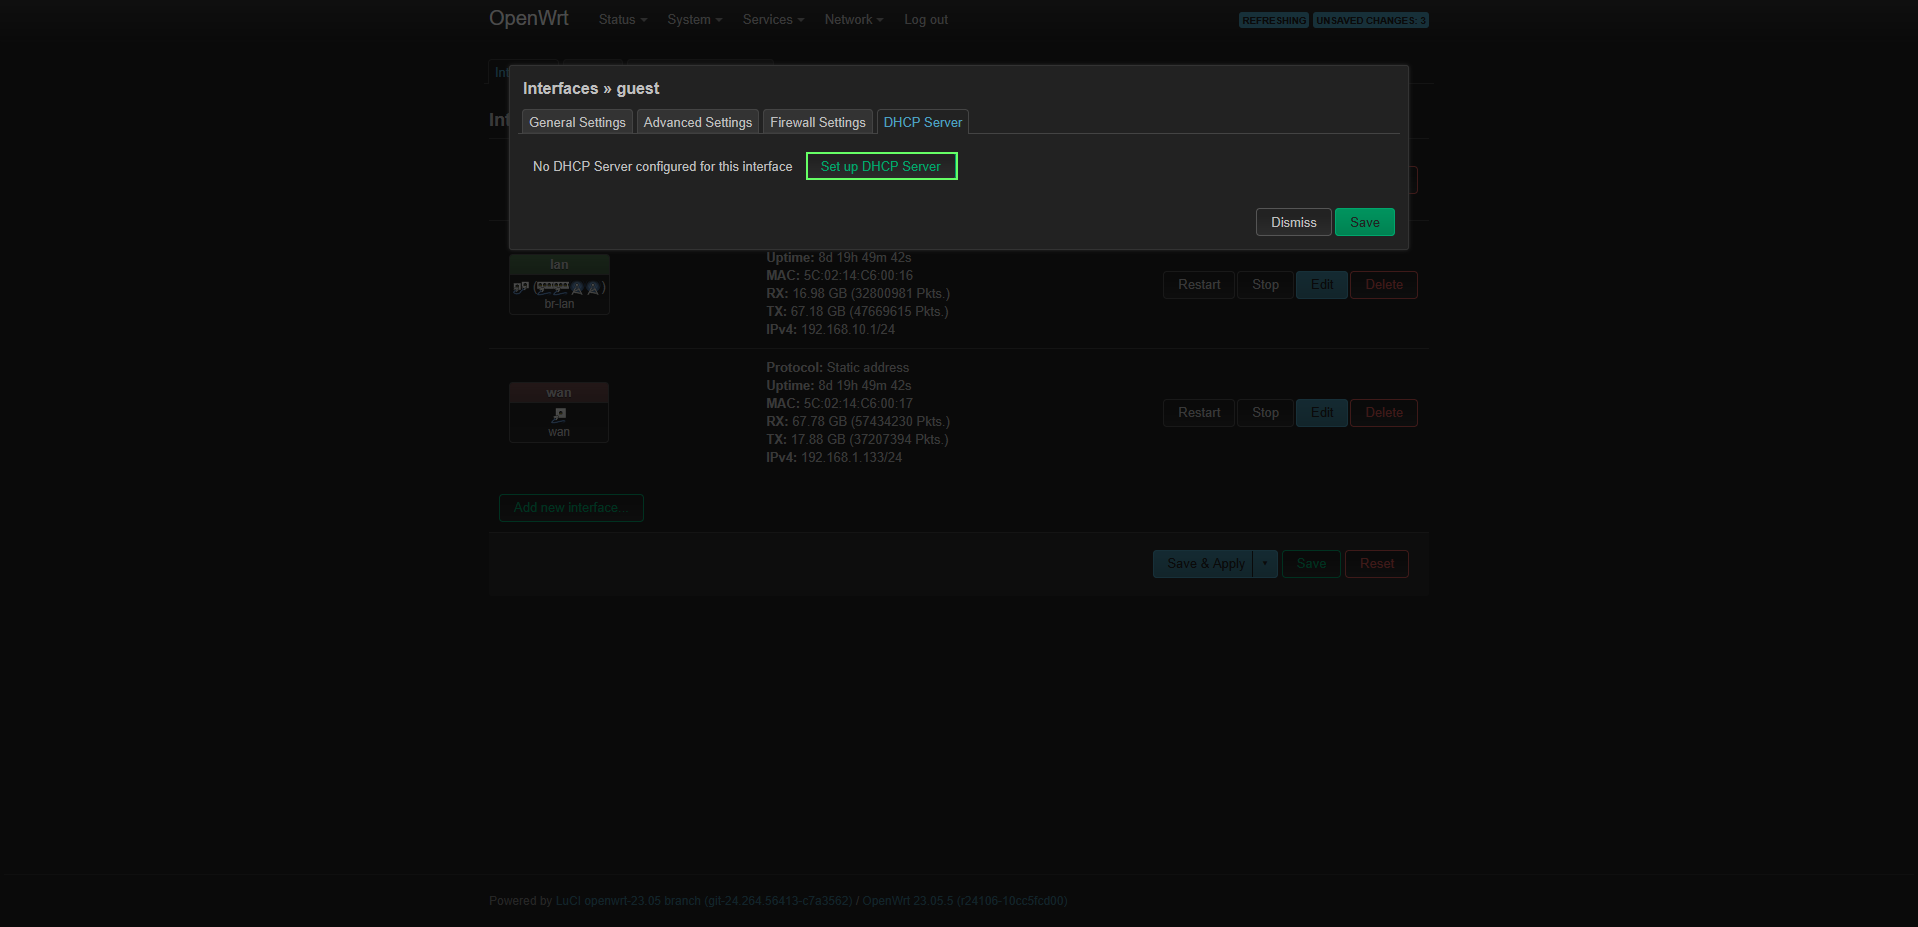Click the page-level Save button beside Reset
This screenshot has height=927, width=1918.
[1311, 564]
